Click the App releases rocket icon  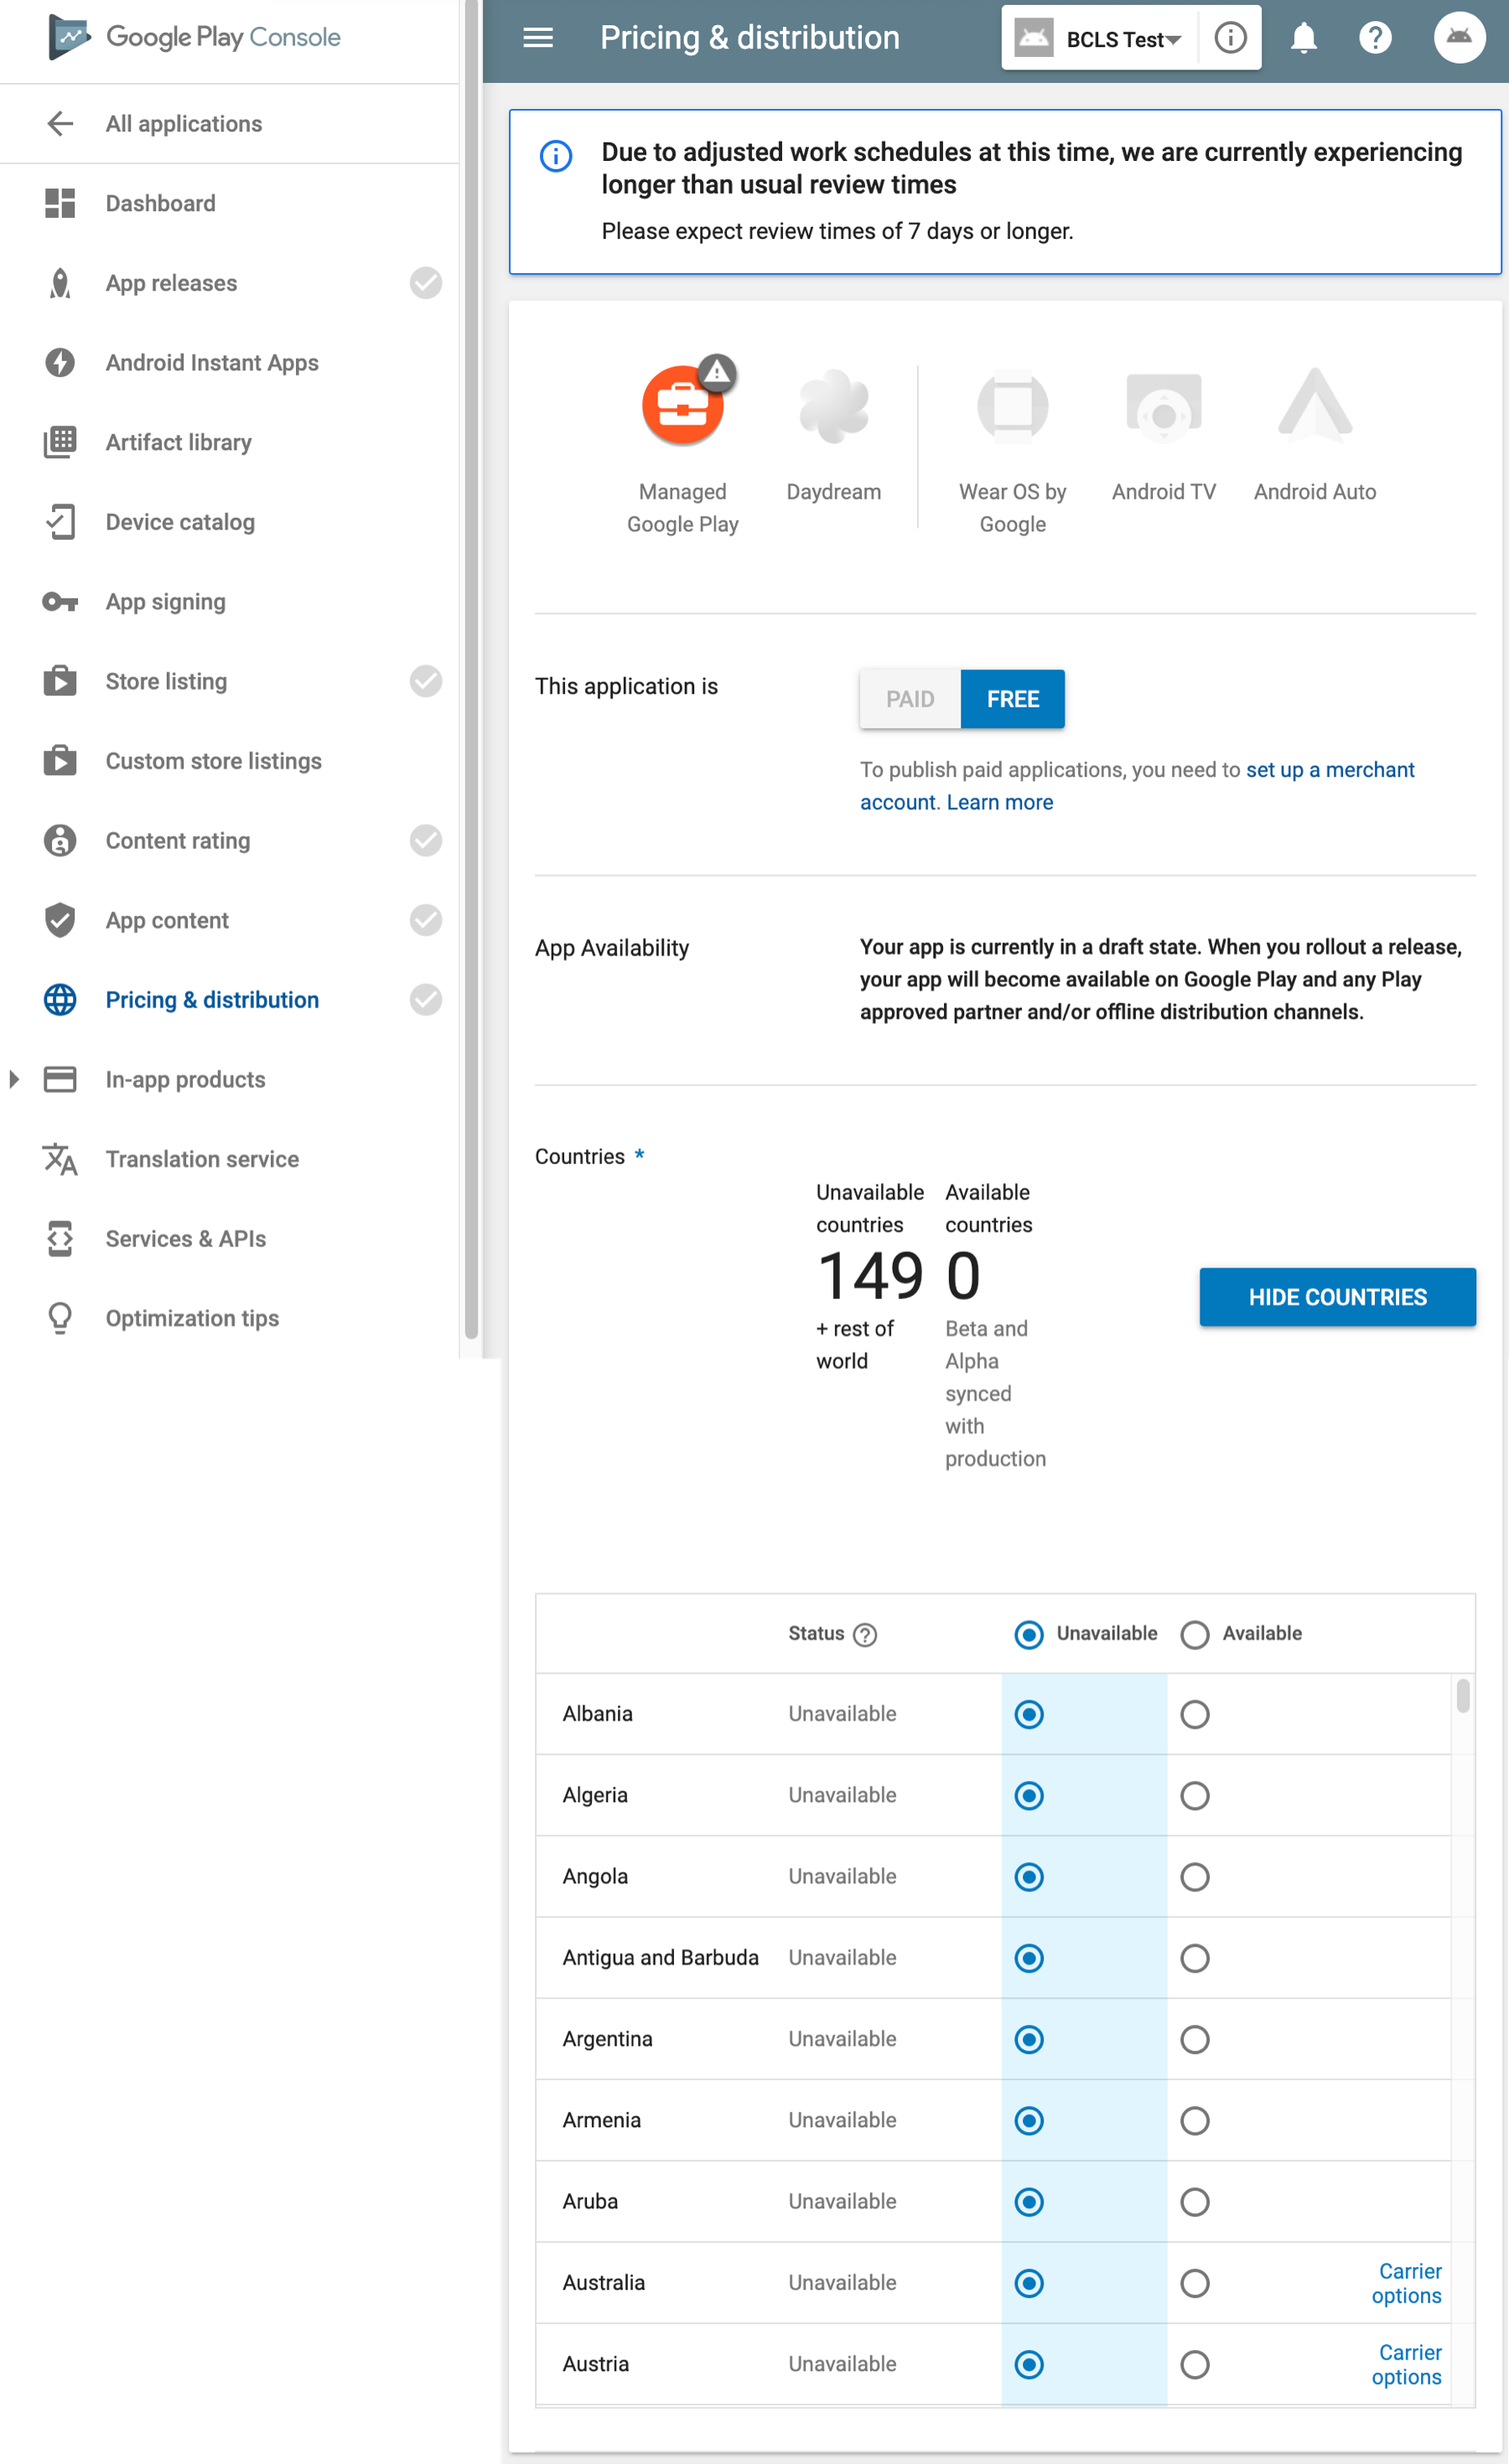tap(60, 283)
